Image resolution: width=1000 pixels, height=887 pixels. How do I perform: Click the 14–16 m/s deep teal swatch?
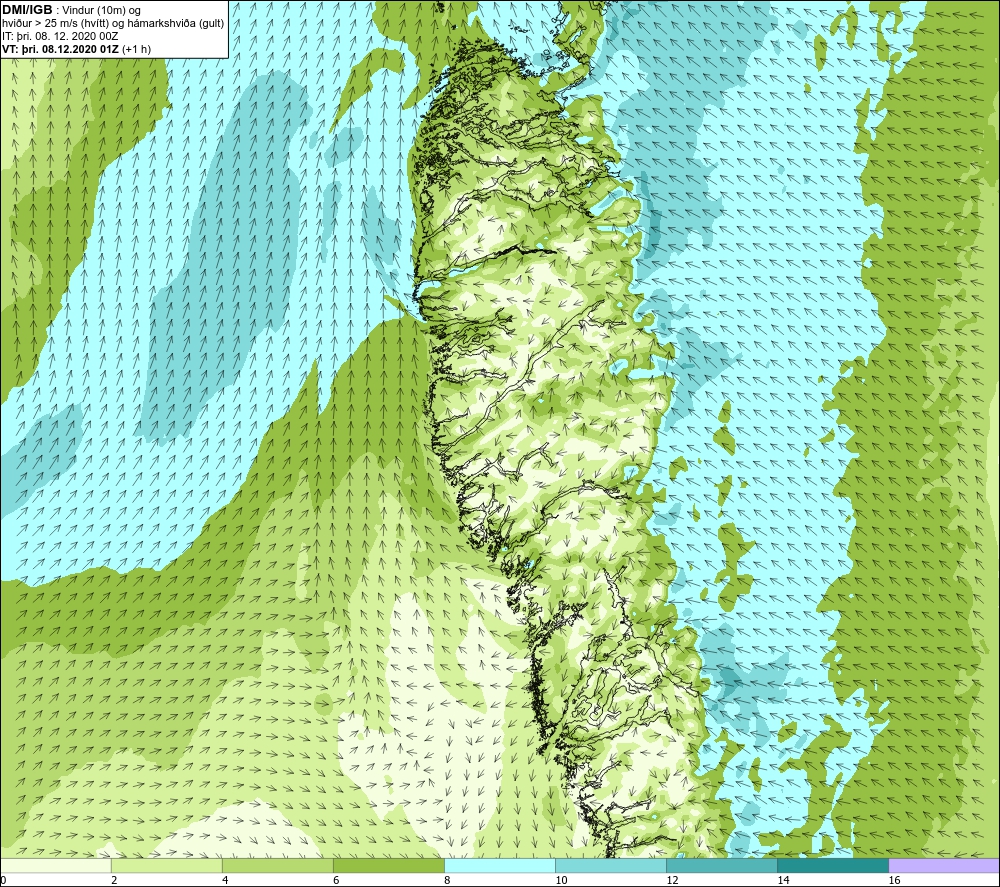click(833, 865)
